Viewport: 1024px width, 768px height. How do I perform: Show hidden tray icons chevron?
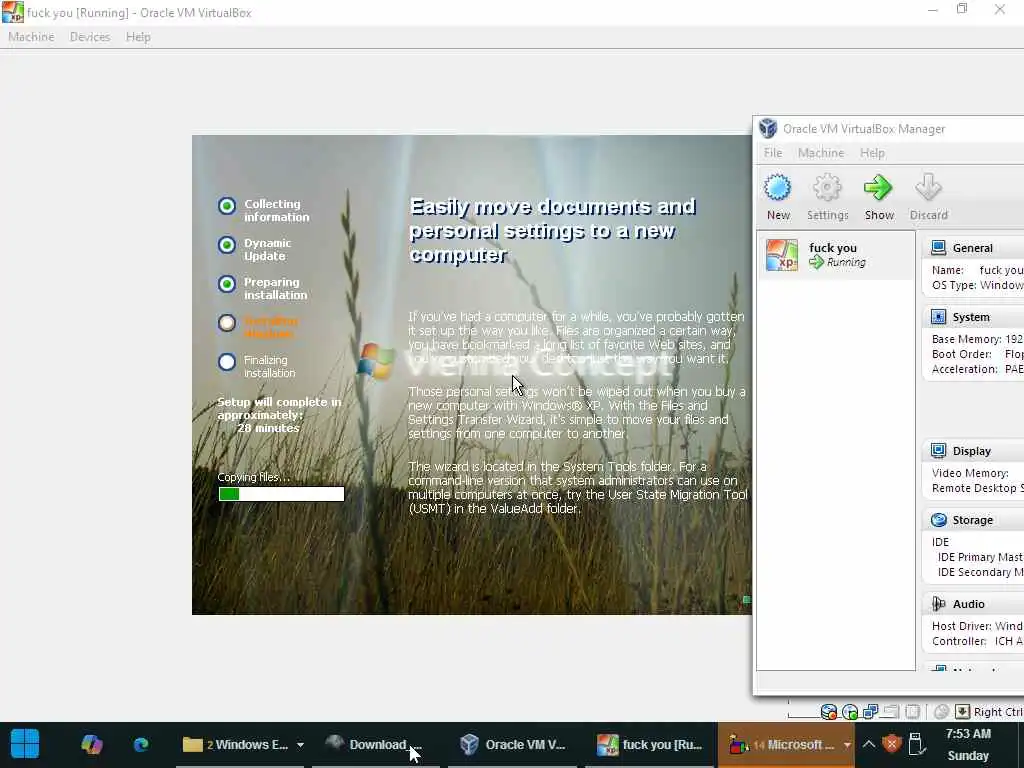coord(868,744)
